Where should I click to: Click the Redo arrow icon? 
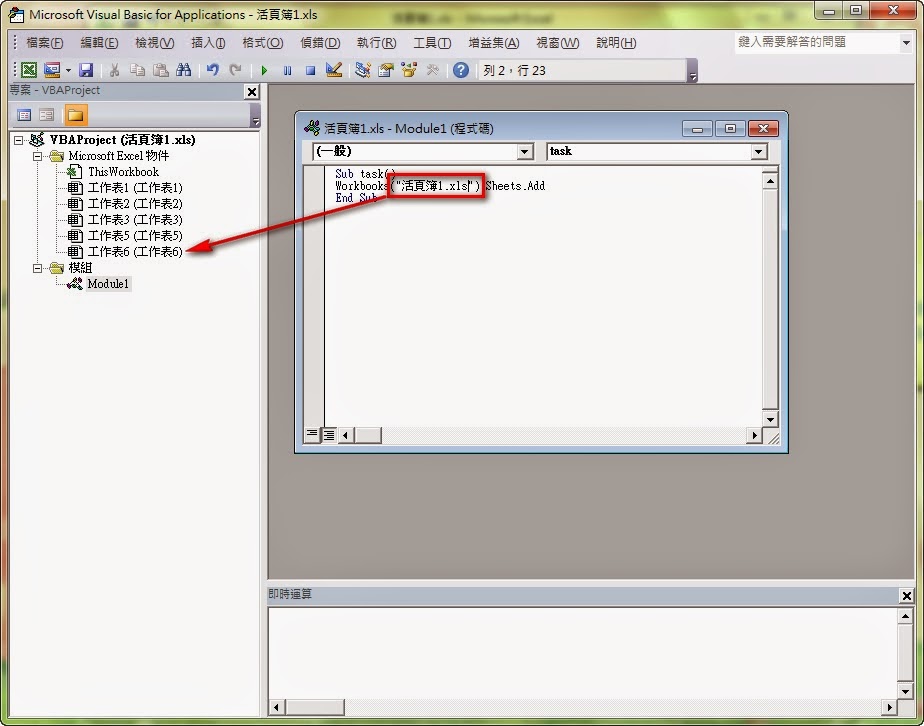point(236,70)
